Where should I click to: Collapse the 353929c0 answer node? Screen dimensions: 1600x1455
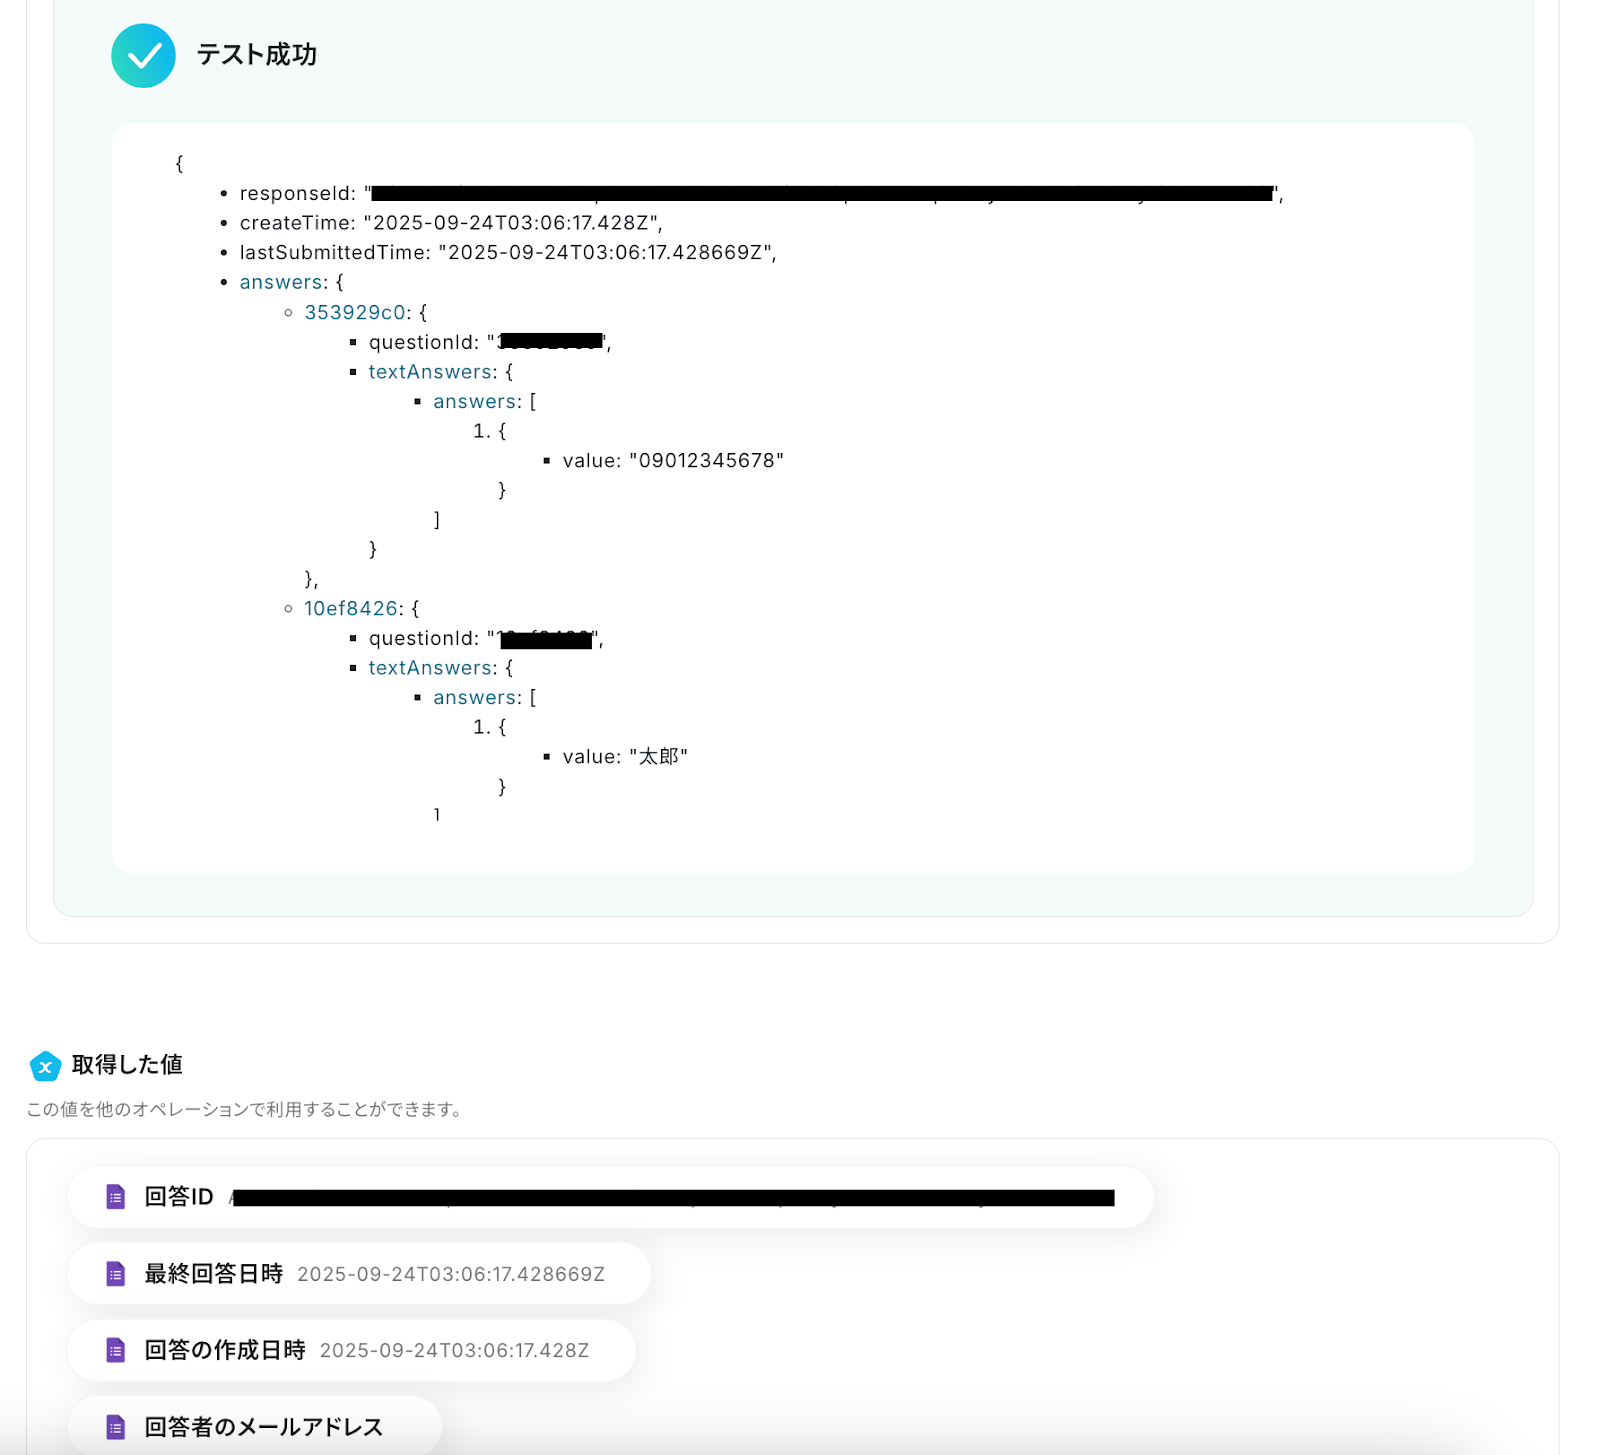point(354,313)
